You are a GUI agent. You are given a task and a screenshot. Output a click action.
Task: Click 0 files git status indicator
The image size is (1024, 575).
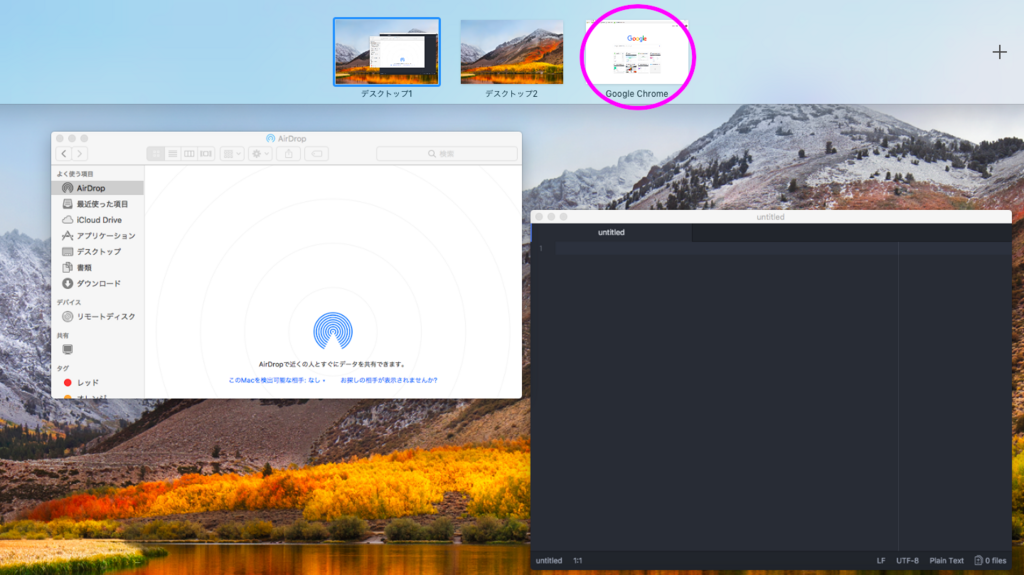990,561
